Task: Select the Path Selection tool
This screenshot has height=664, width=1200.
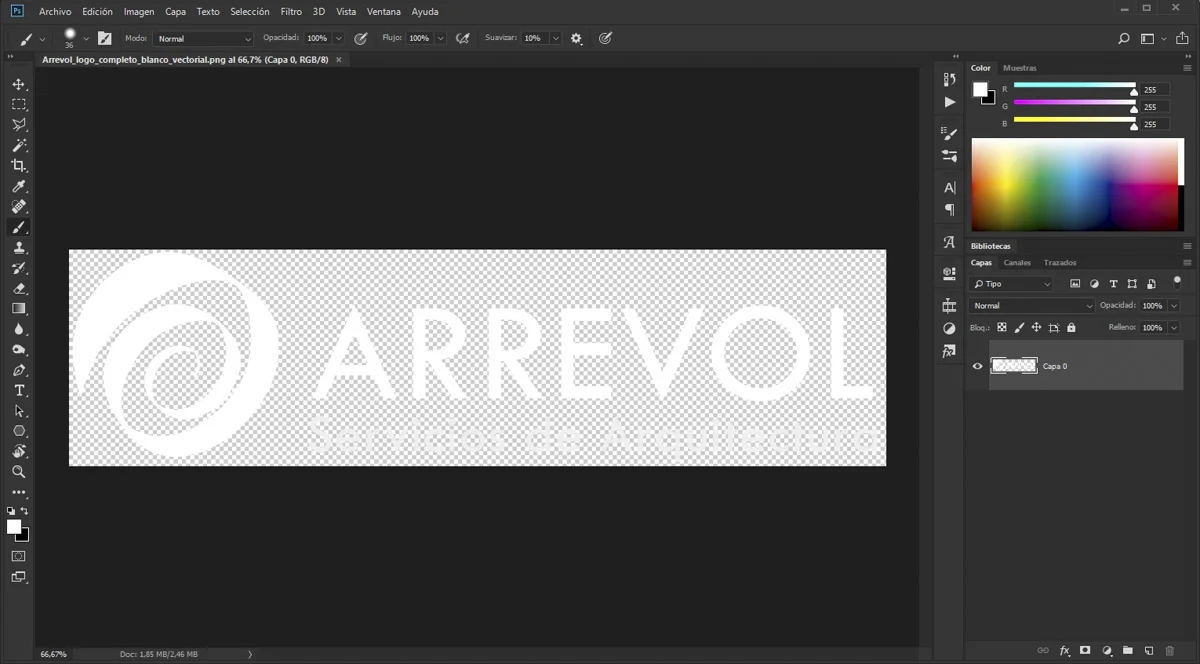Action: click(x=18, y=411)
